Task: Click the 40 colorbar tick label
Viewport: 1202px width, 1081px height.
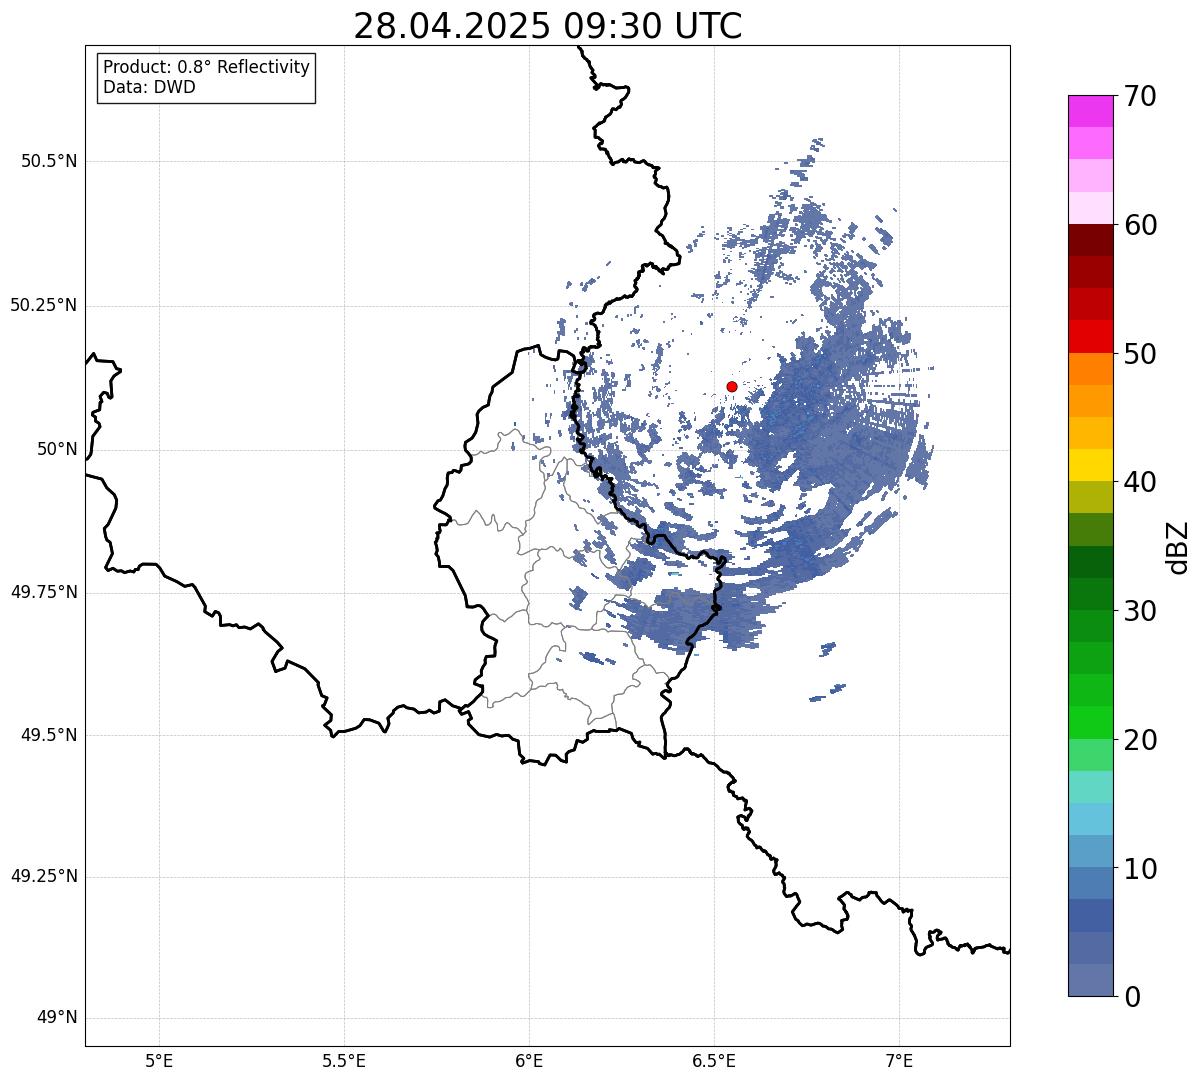Action: click(x=1139, y=482)
